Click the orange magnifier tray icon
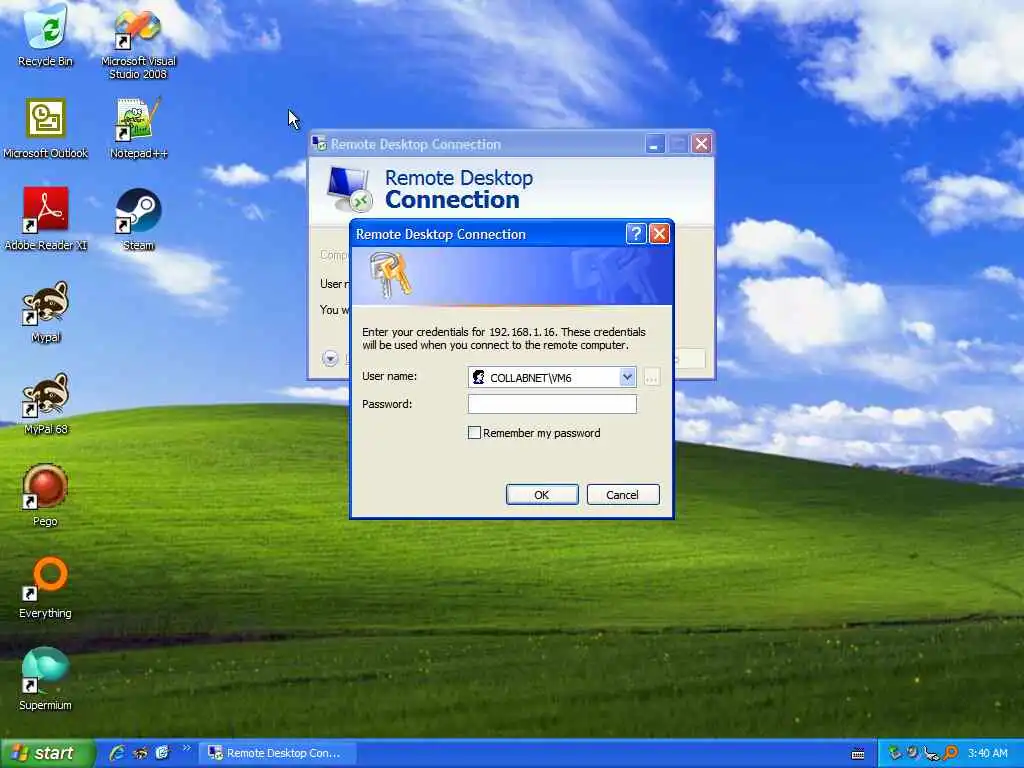 pos(950,753)
